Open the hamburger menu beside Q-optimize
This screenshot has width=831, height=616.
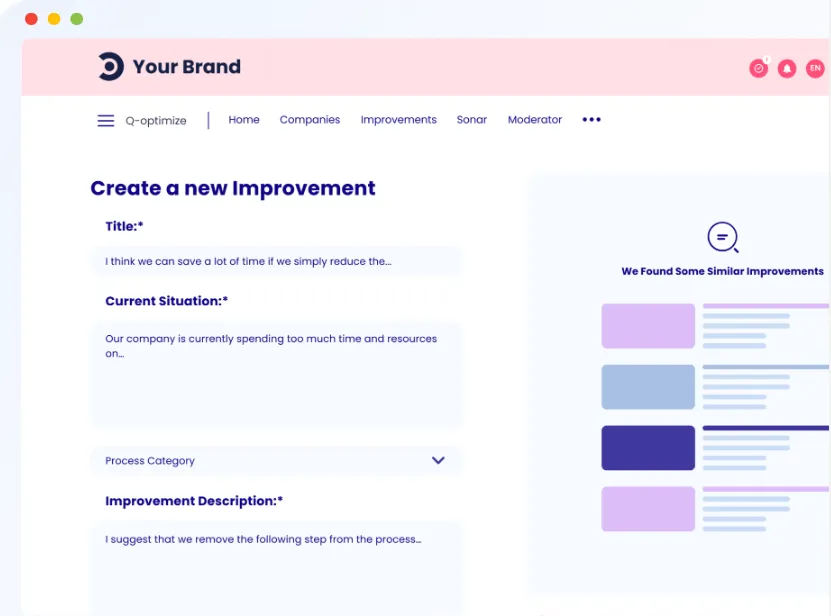(105, 121)
